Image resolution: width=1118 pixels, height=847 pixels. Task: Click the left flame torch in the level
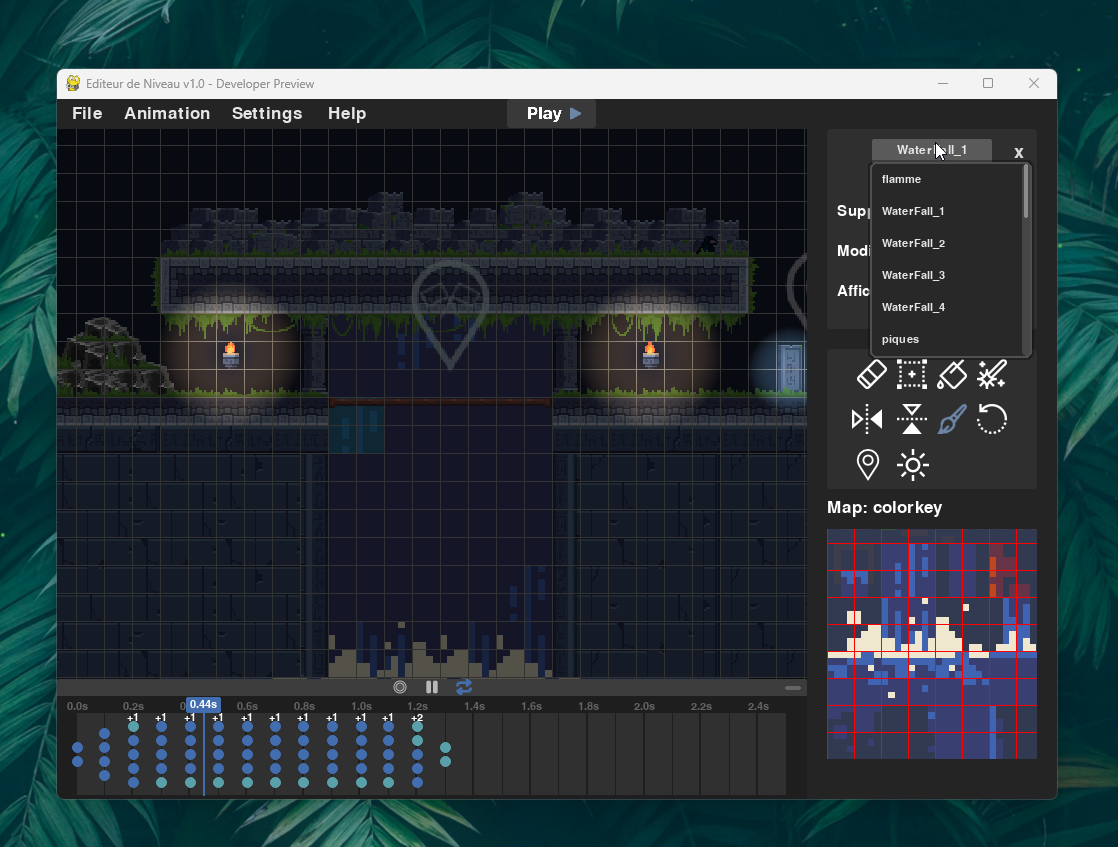pos(230,354)
